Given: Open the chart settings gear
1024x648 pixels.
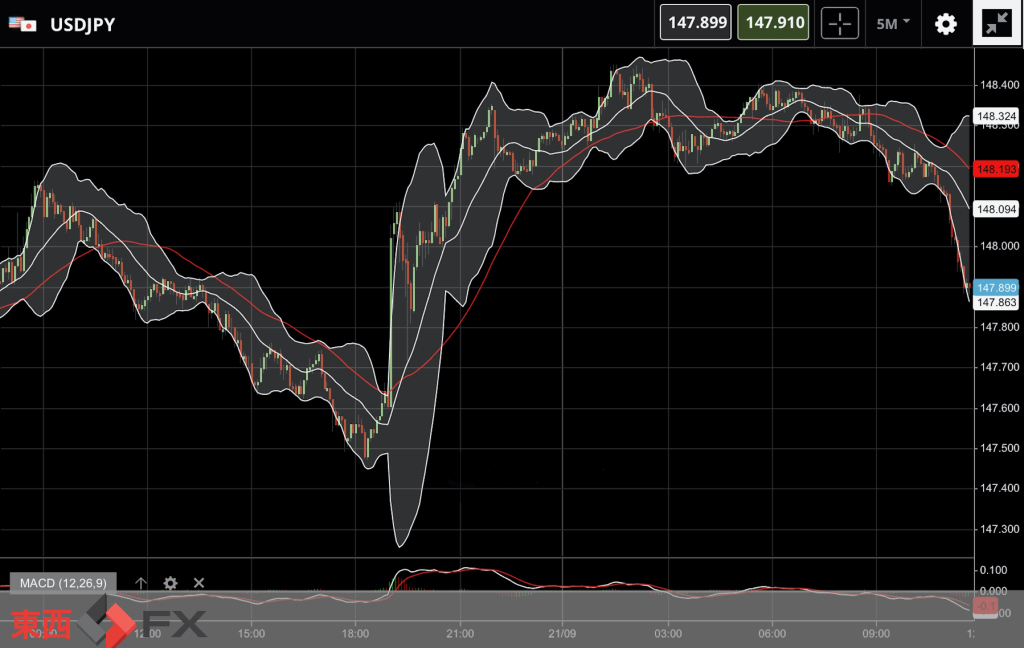Looking at the screenshot, I should pos(945,24).
